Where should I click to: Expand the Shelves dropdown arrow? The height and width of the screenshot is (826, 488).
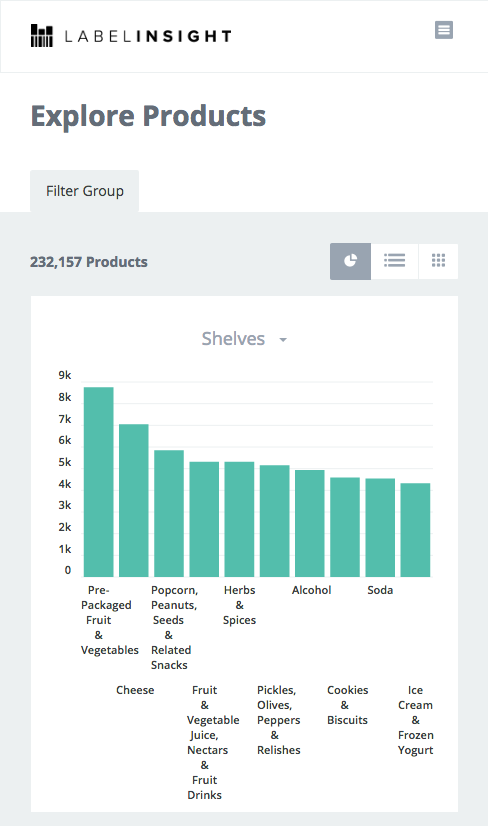(283, 340)
